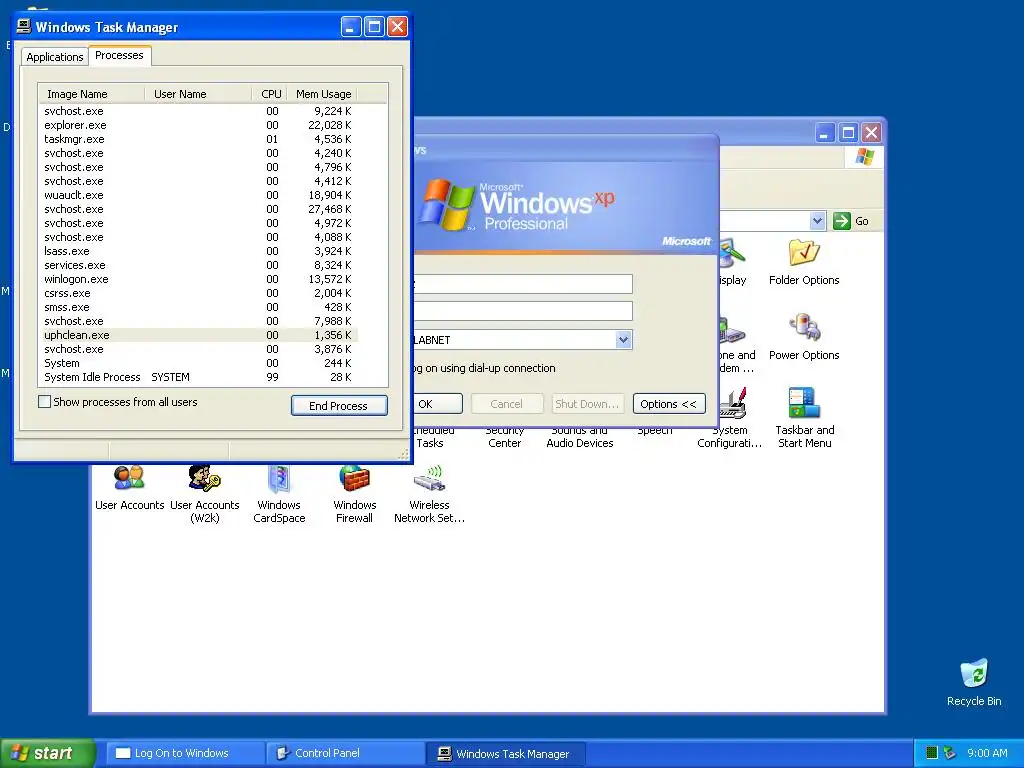
Task: Select explorer.exe process row
Action: click(x=198, y=125)
